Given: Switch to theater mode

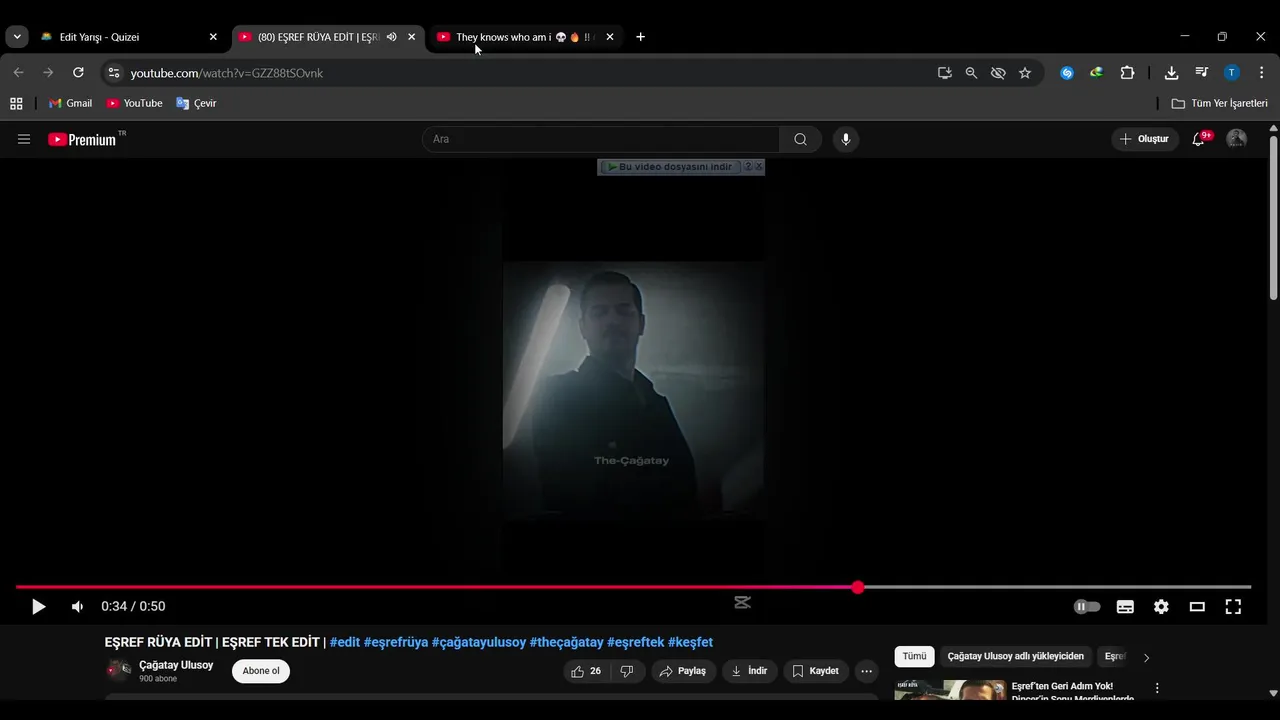Looking at the screenshot, I should click(1197, 606).
